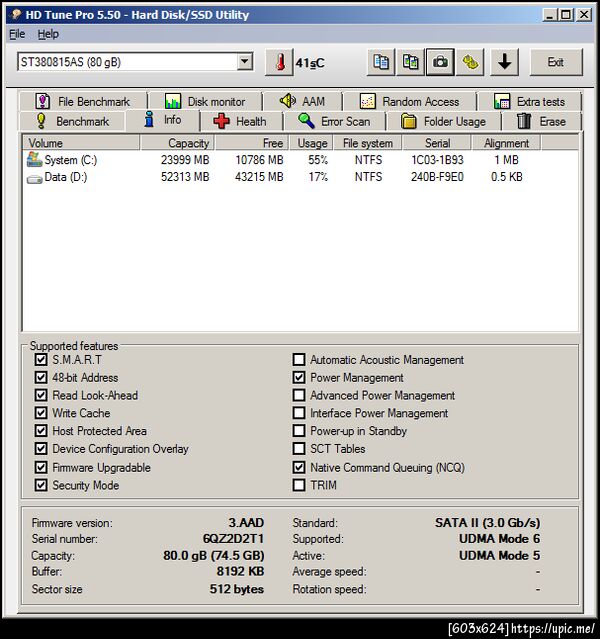Toggle the Interface Power Management checkbox
The height and width of the screenshot is (639, 600).
[299, 413]
